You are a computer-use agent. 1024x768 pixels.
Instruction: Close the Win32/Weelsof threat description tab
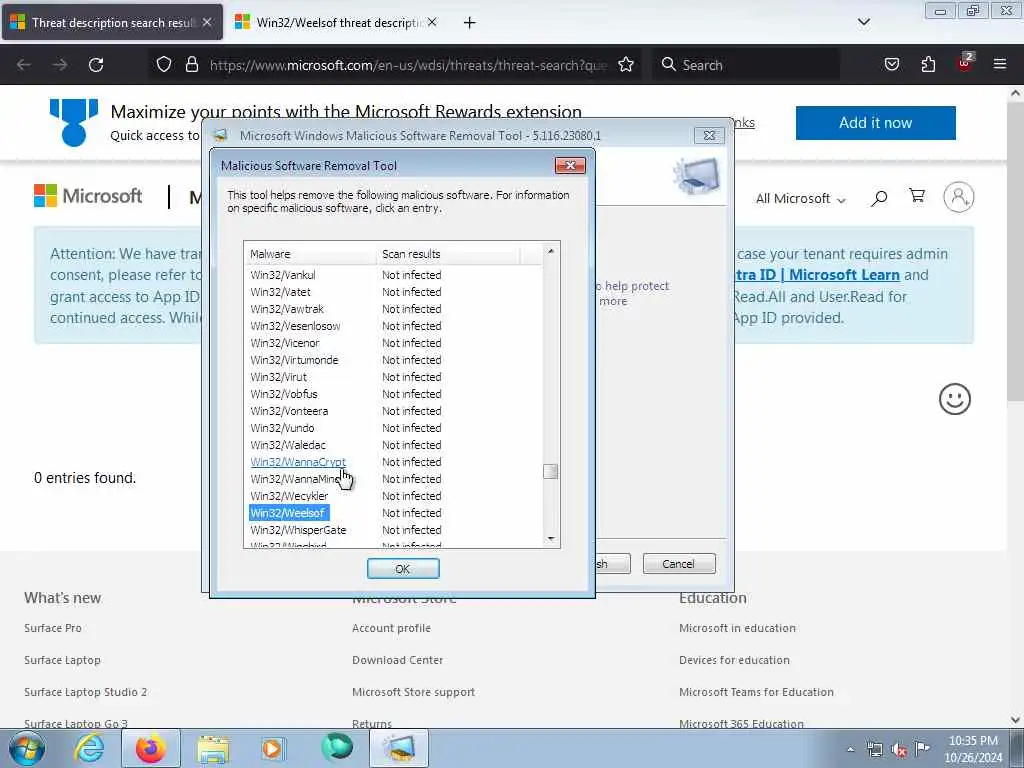pyautogui.click(x=432, y=22)
